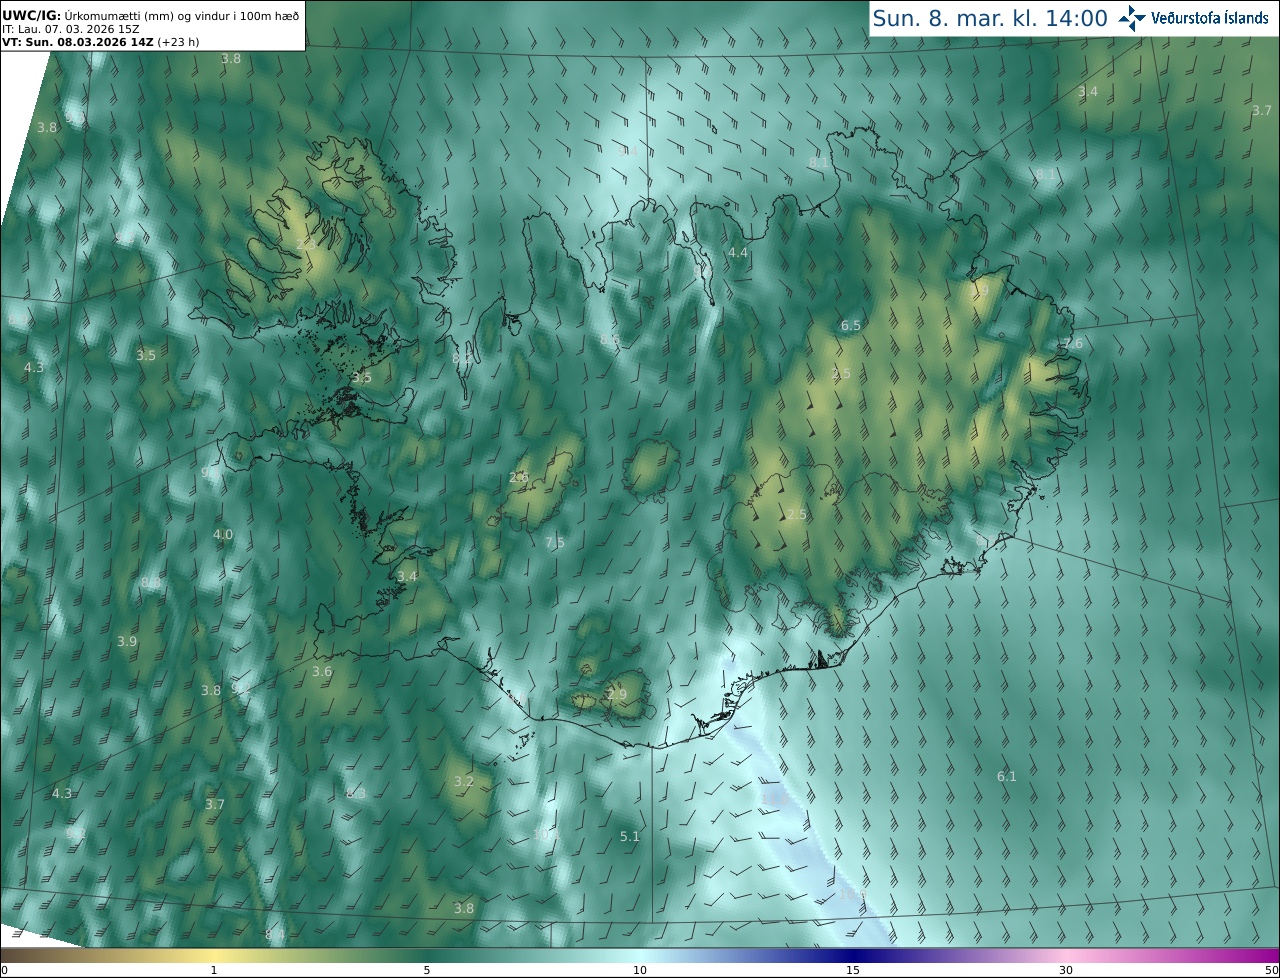The image size is (1280, 978).
Task: Click the 15 tick label on the color scale
Action: coord(853,970)
